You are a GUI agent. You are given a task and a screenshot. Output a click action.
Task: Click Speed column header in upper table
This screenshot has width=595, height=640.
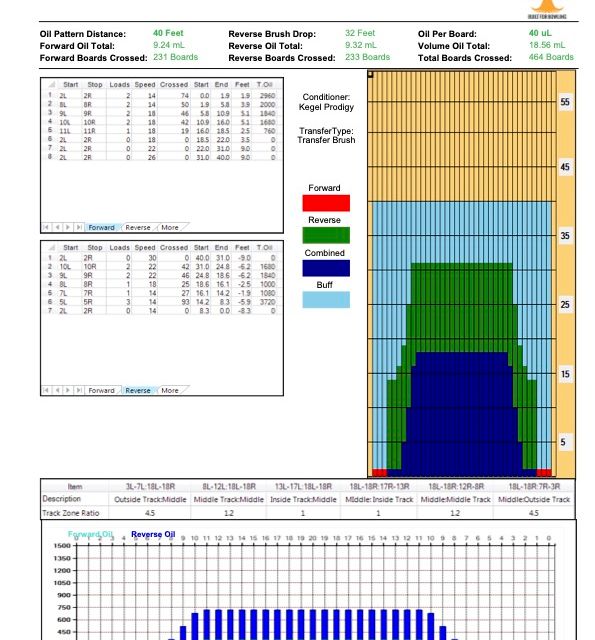pos(145,84)
